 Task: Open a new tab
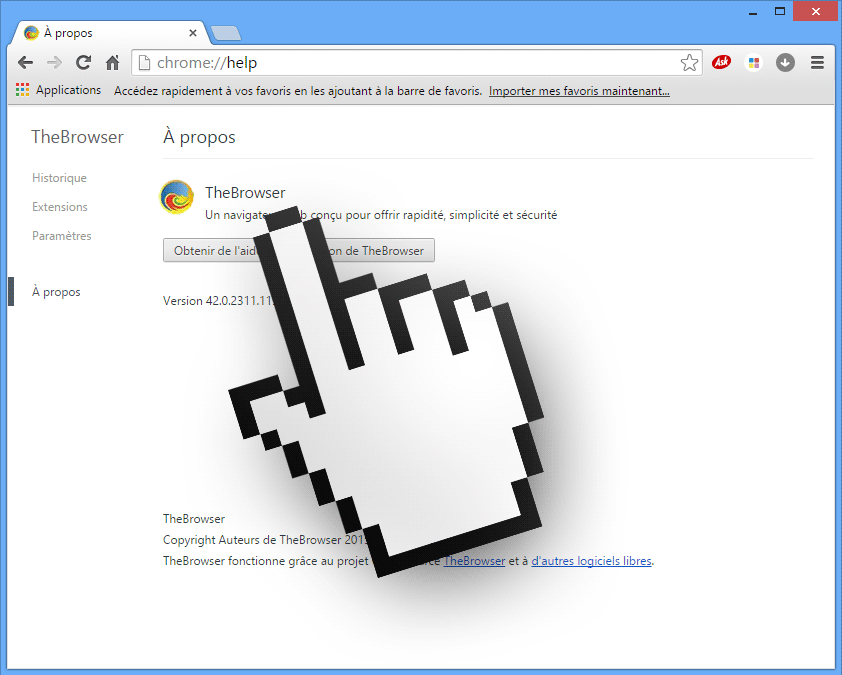click(x=226, y=33)
